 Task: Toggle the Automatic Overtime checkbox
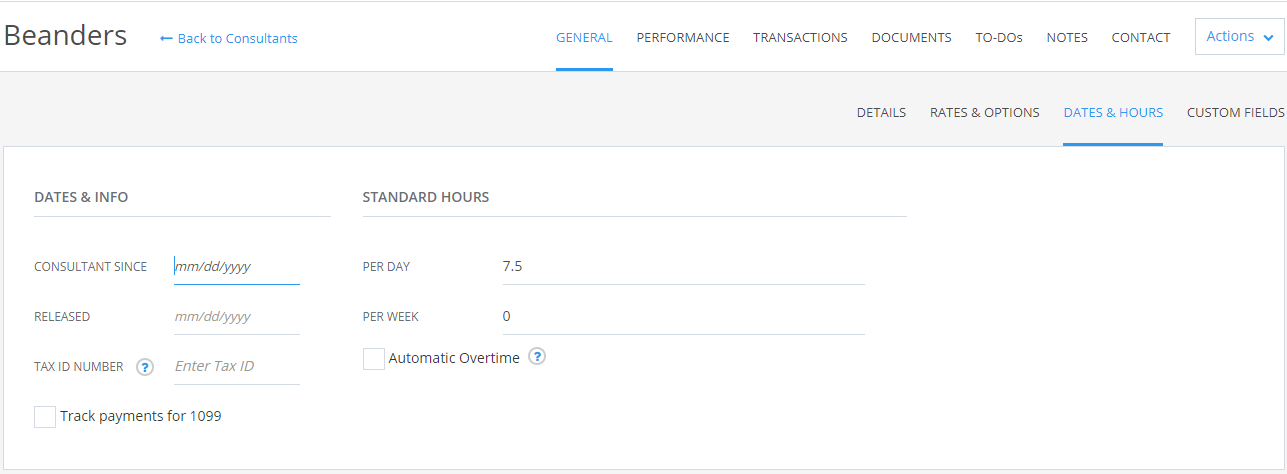(x=374, y=358)
